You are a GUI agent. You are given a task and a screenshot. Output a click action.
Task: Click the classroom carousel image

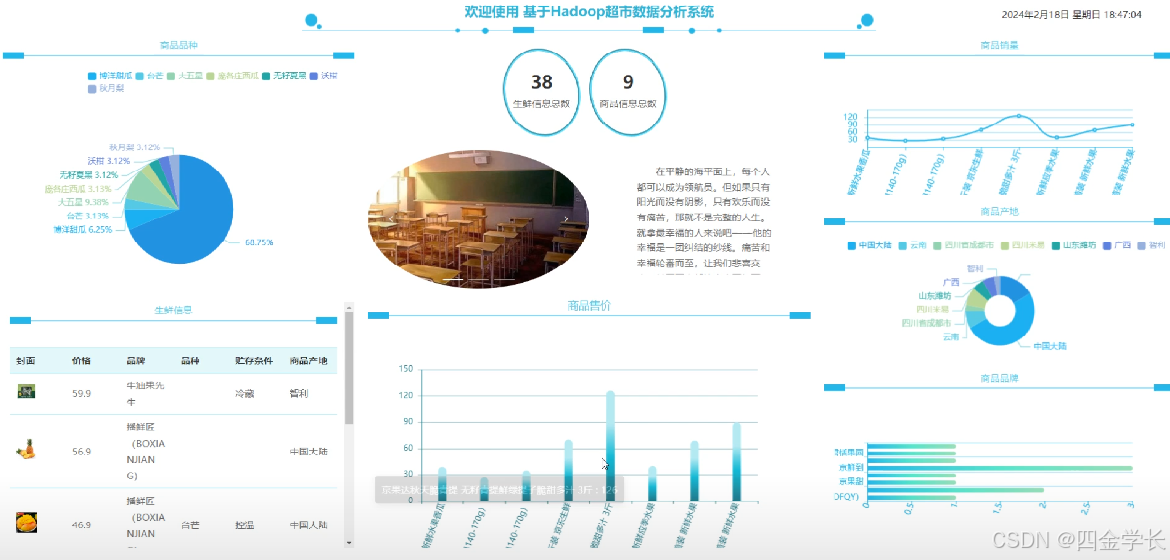coord(478,220)
